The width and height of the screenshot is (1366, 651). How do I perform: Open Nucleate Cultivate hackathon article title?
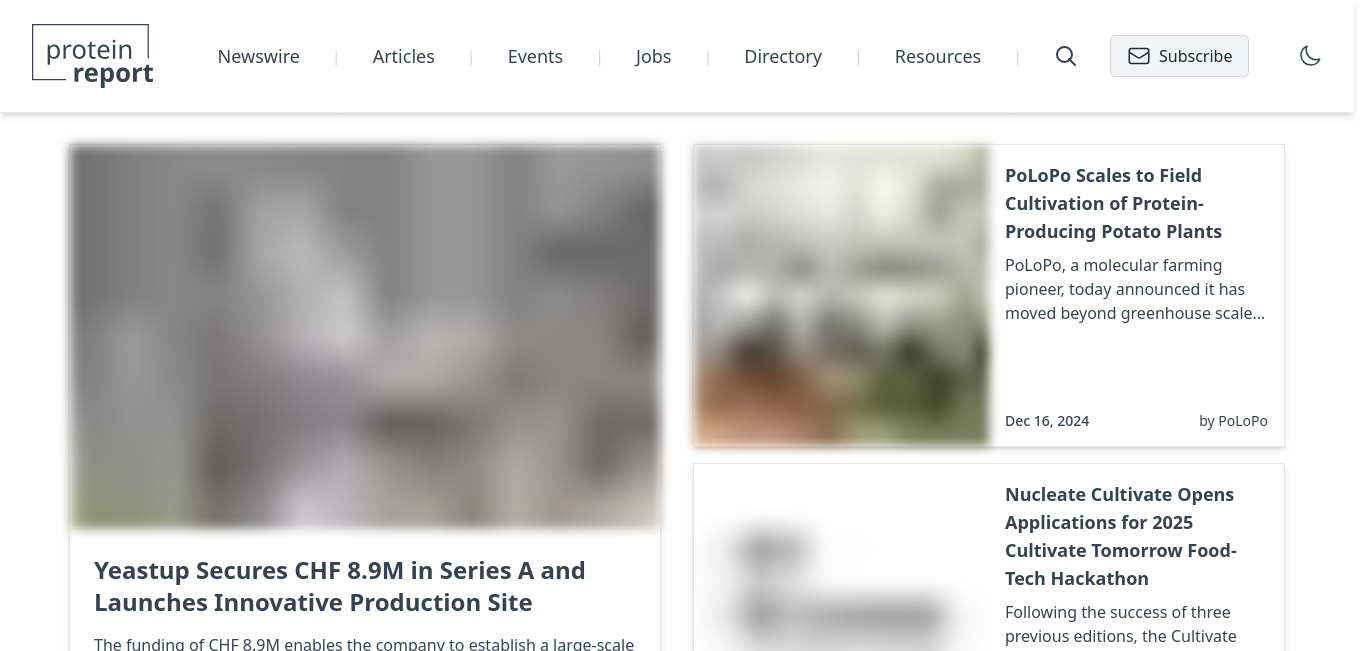1121,536
